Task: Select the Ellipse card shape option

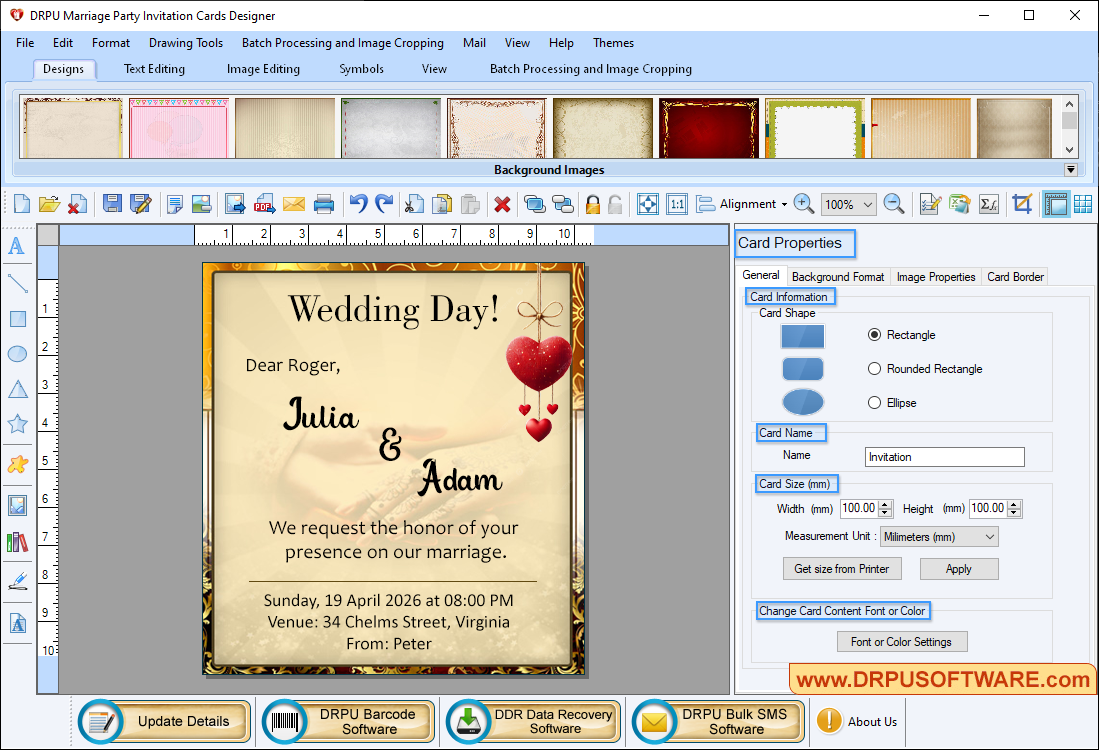Action: 875,402
